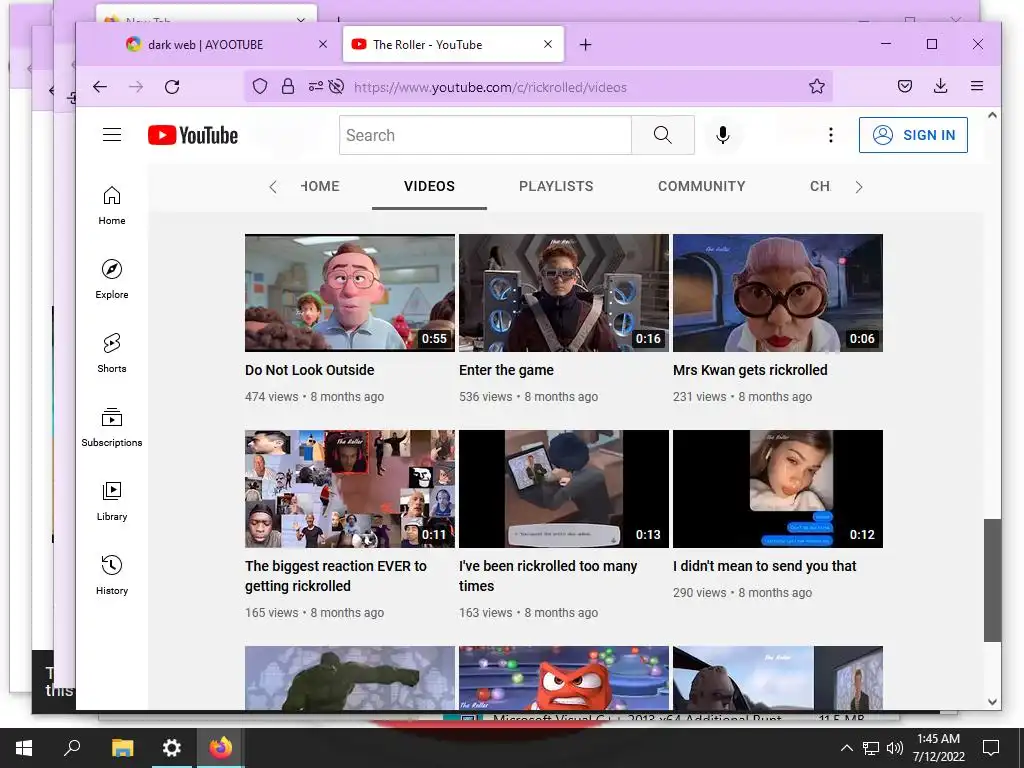This screenshot has height=768, width=1024.
Task: Open the Pocket save icon
Action: coord(904,86)
